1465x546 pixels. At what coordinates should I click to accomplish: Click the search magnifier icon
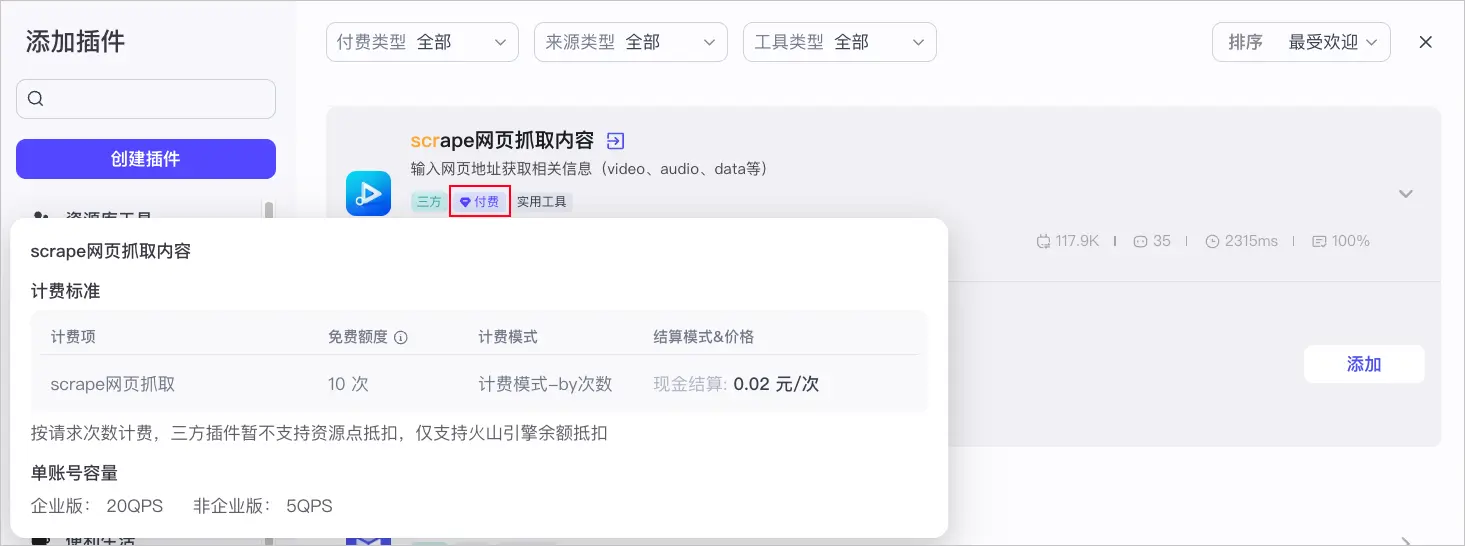pos(36,99)
